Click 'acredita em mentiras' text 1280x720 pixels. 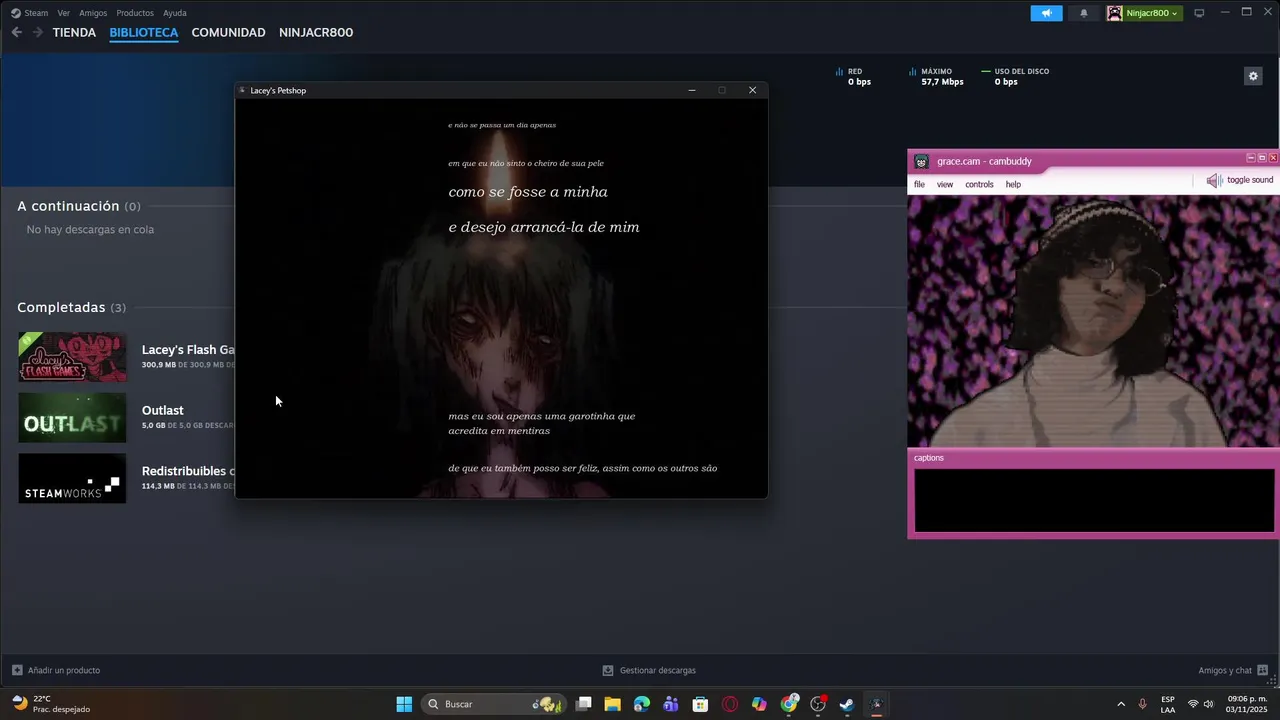coord(499,431)
